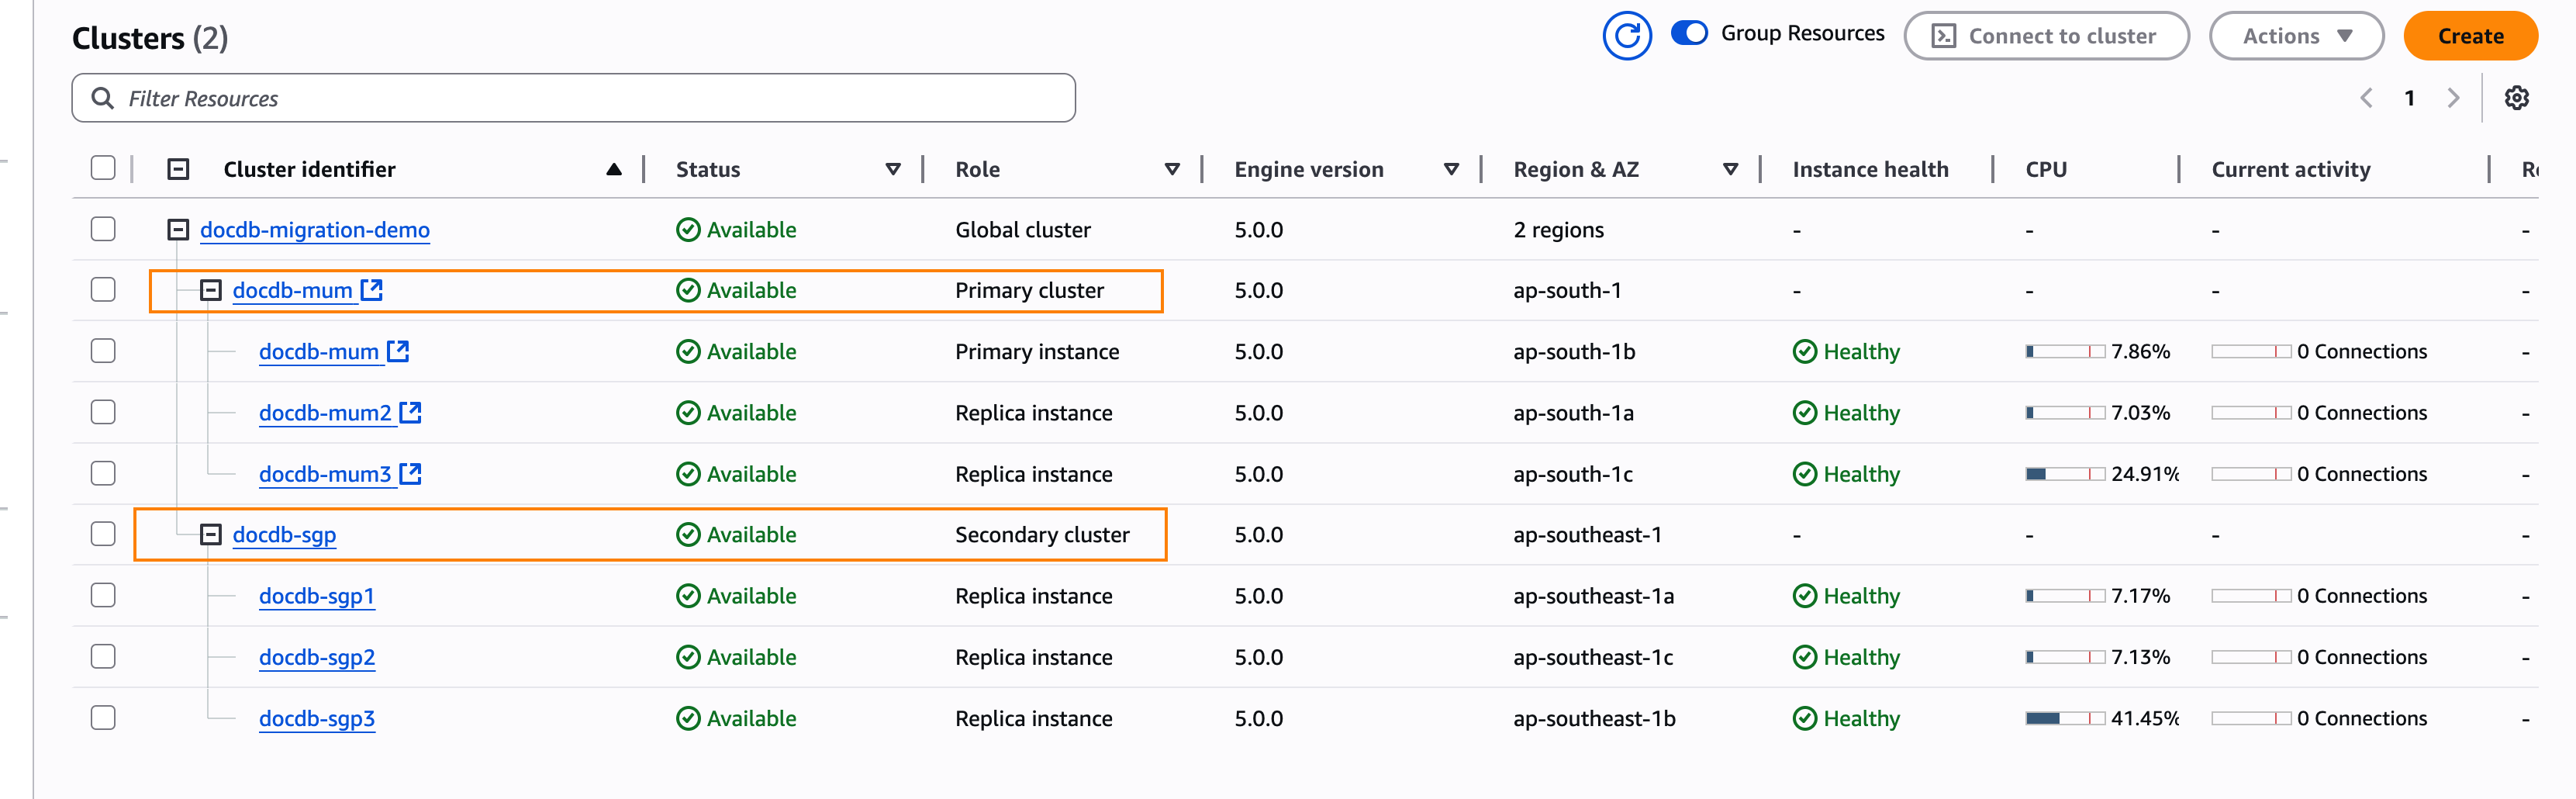Go to next page arrow
This screenshot has width=2576, height=799.
tap(2453, 98)
